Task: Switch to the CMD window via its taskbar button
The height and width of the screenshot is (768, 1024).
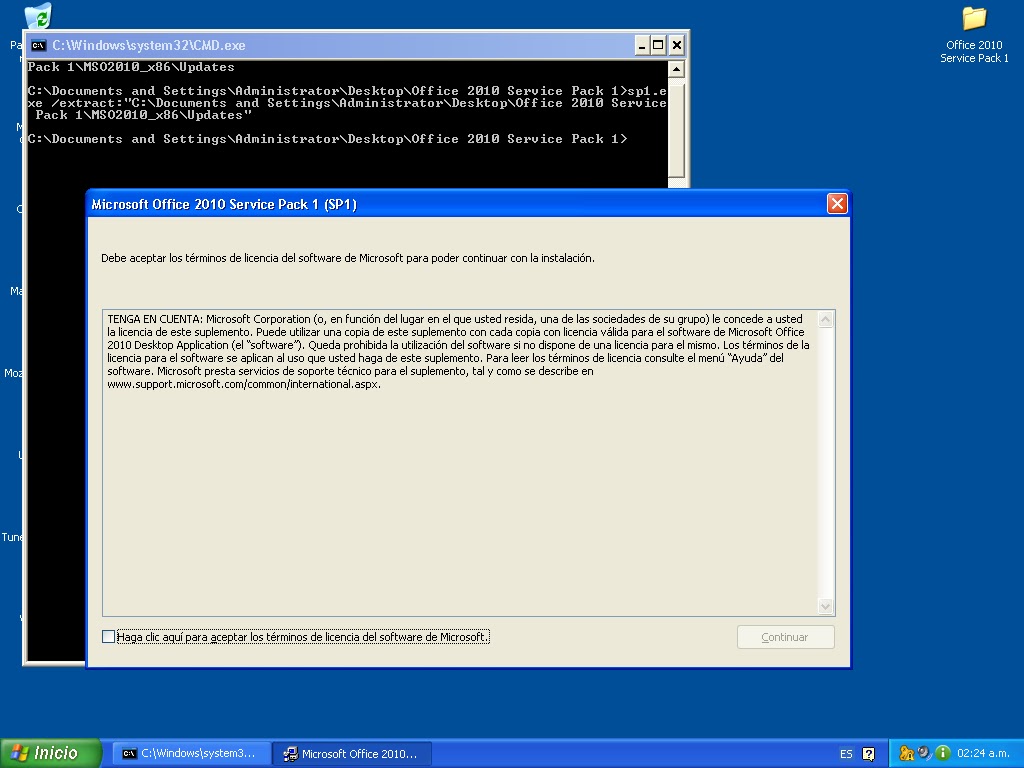Action: point(190,753)
